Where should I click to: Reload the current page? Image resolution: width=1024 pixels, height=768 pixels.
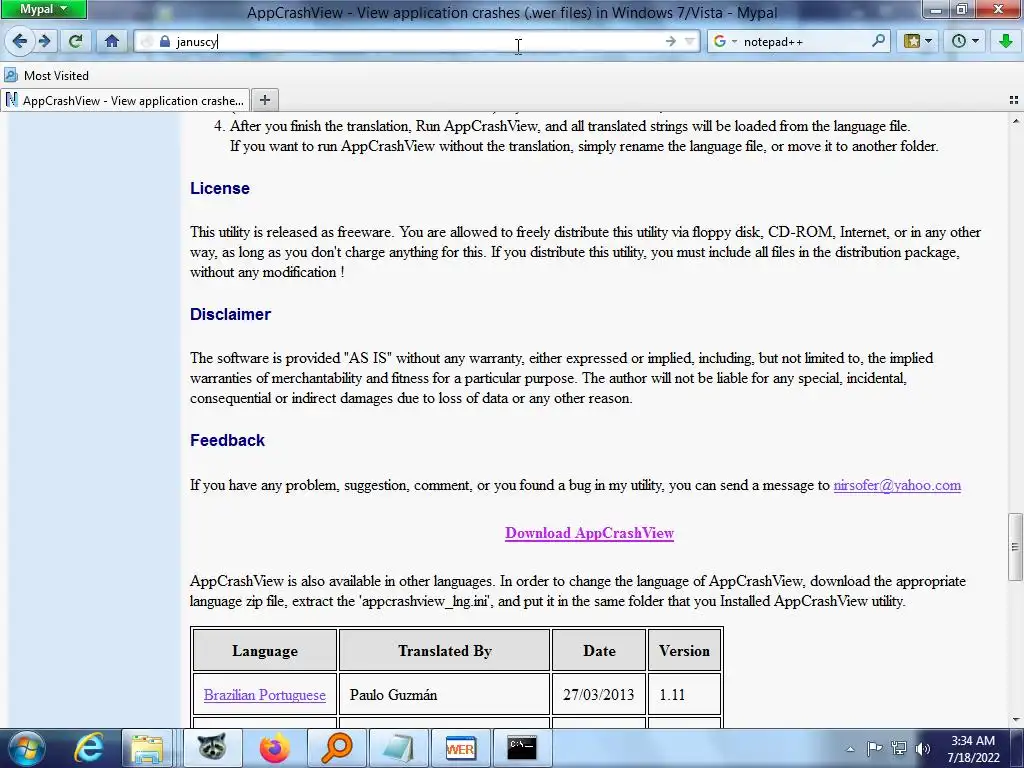click(75, 42)
